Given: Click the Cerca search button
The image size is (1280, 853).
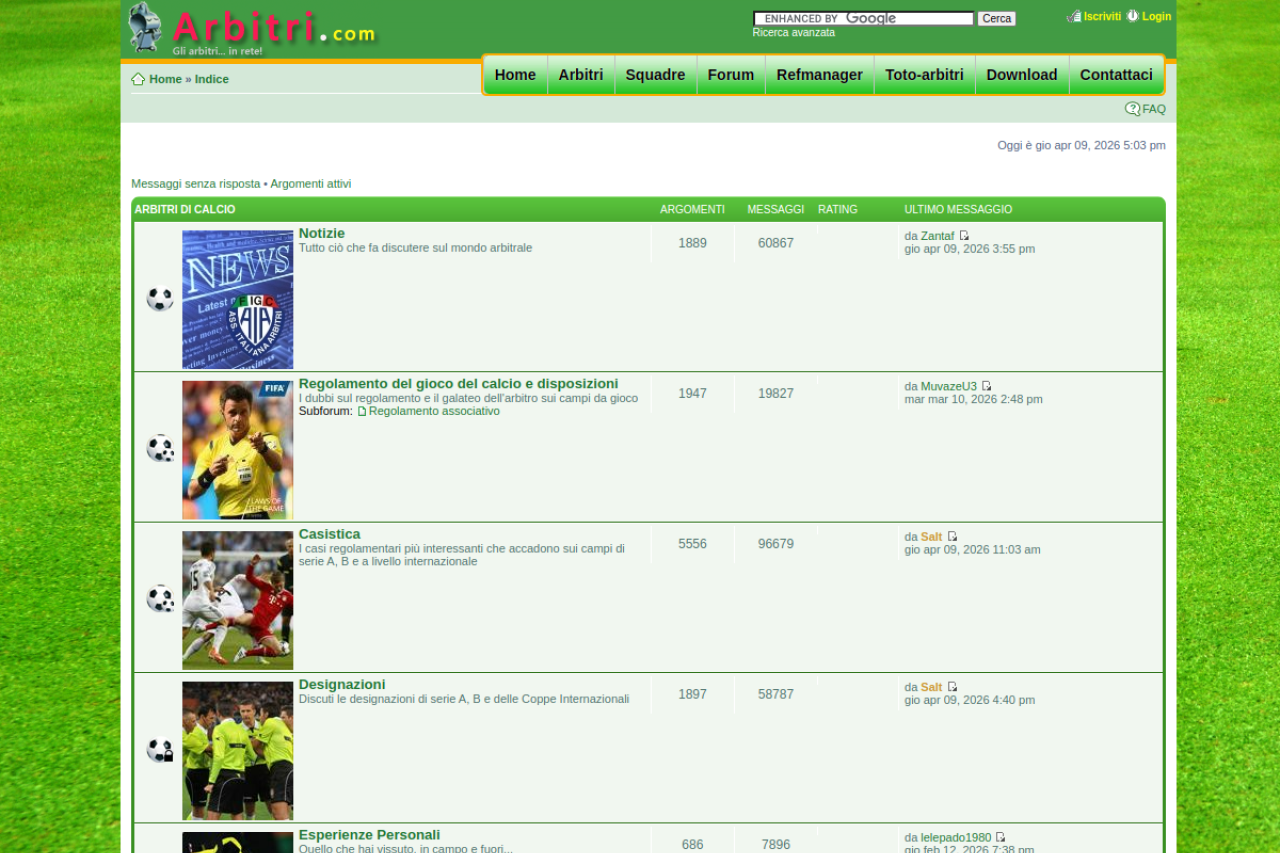Looking at the screenshot, I should pyautogui.click(x=996, y=18).
